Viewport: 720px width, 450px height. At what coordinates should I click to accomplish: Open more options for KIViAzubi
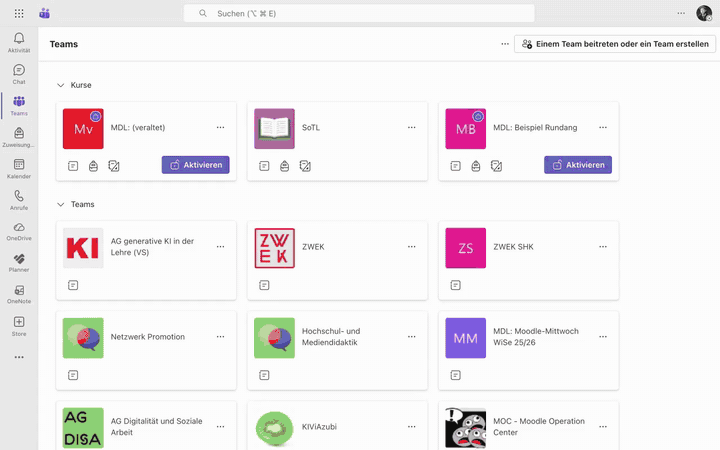click(x=411, y=427)
